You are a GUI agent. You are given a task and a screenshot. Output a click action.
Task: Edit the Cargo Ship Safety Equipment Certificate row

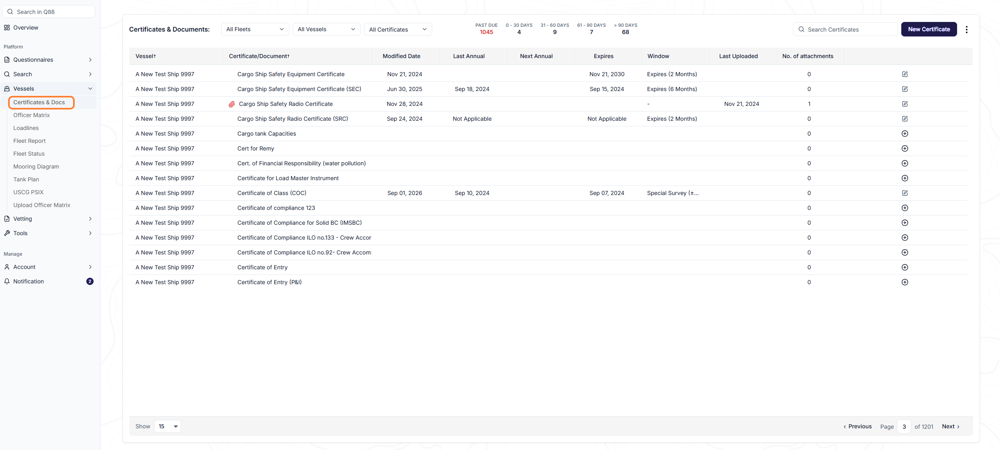click(x=904, y=74)
